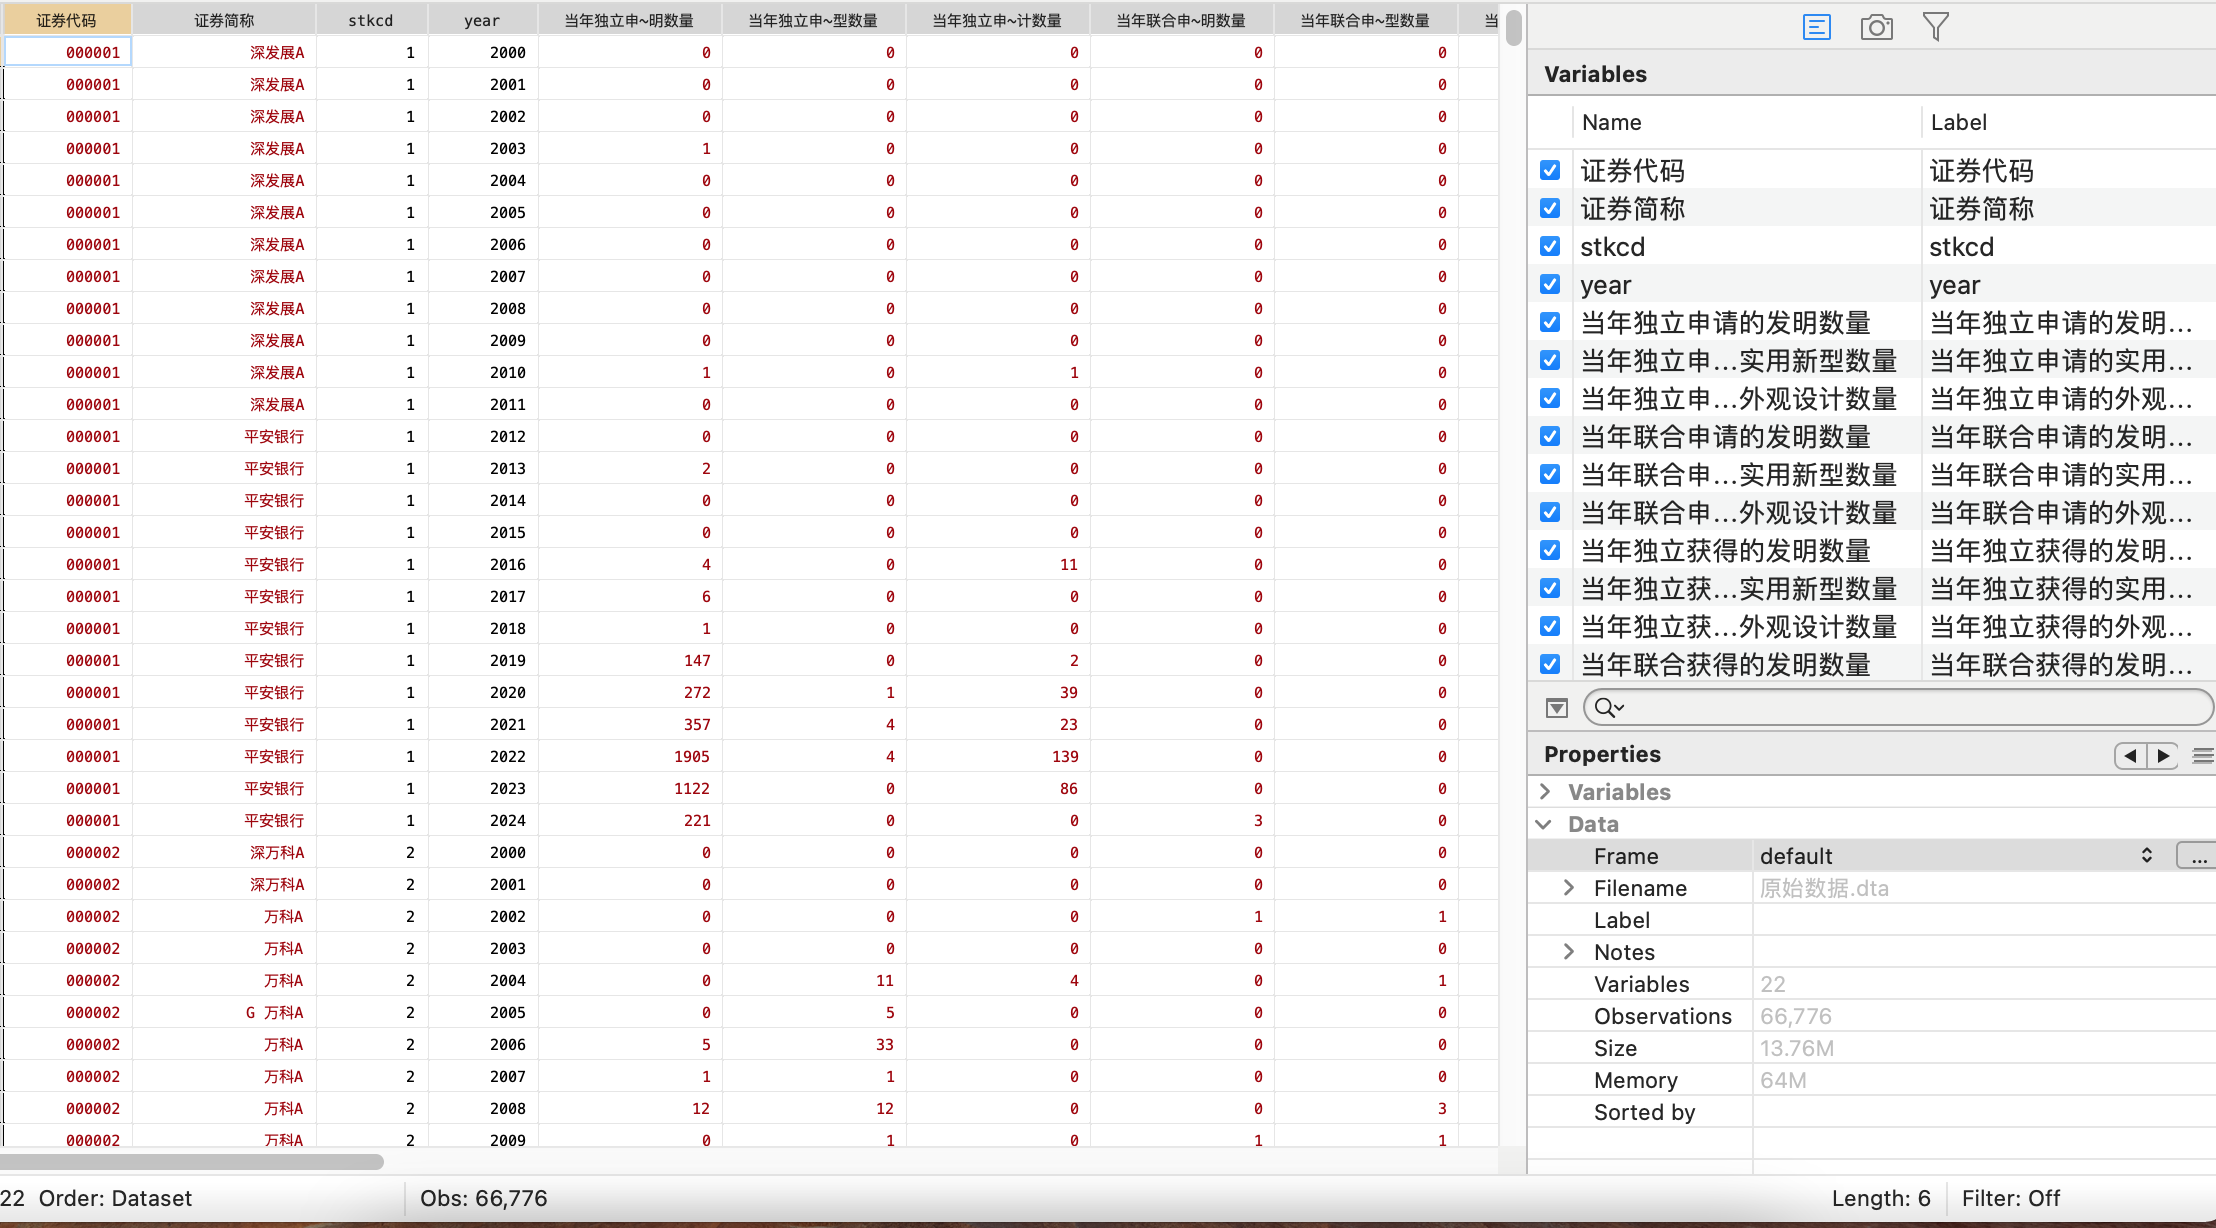Open the Frame default dropdown
This screenshot has height=1228, width=2216.
pos(2146,856)
